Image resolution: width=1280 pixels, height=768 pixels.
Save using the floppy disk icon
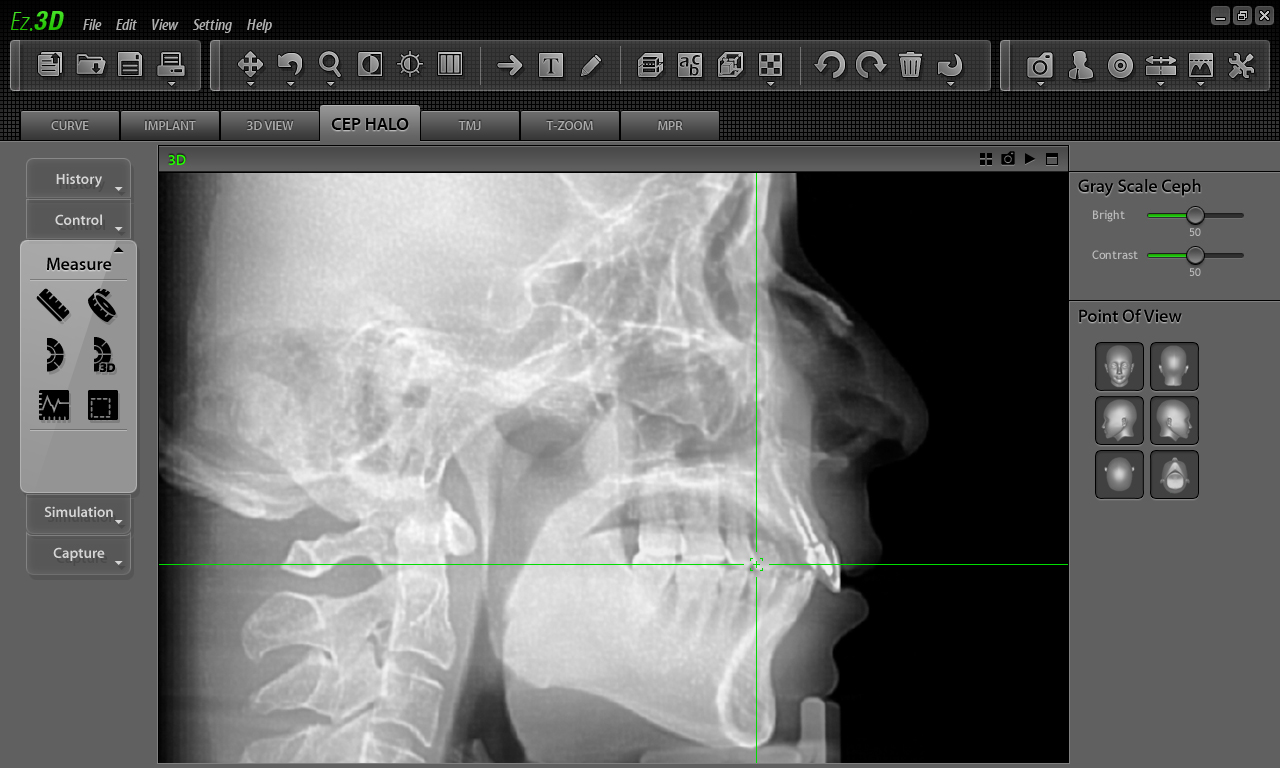click(130, 65)
